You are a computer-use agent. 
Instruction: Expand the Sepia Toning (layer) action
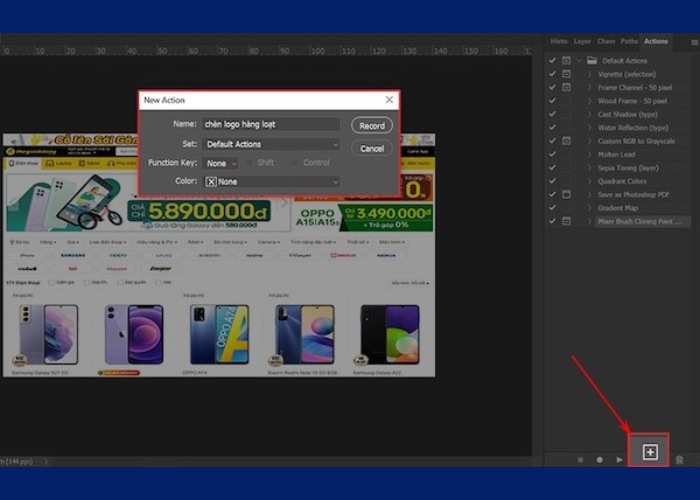pos(589,168)
